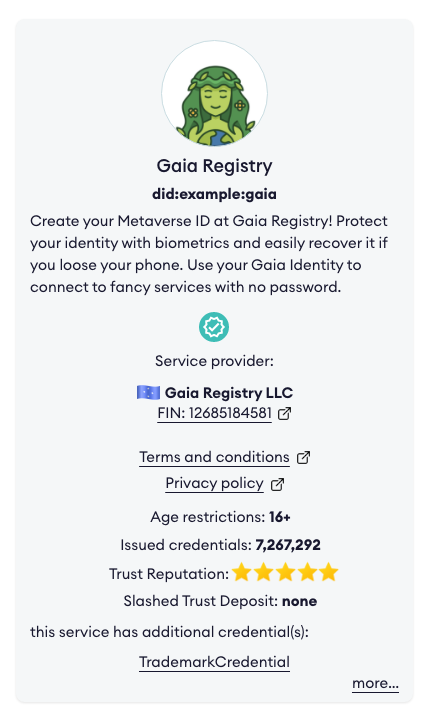The width and height of the screenshot is (428, 719).
Task: Click the 16+ age restriction value
Action: point(280,517)
